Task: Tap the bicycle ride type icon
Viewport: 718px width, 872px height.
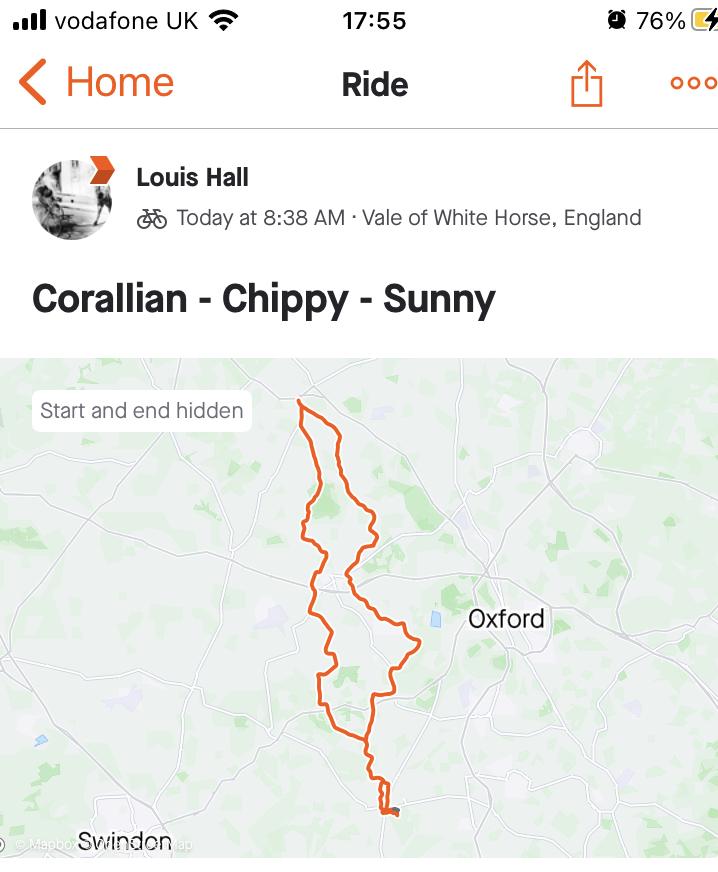Action: pos(152,219)
